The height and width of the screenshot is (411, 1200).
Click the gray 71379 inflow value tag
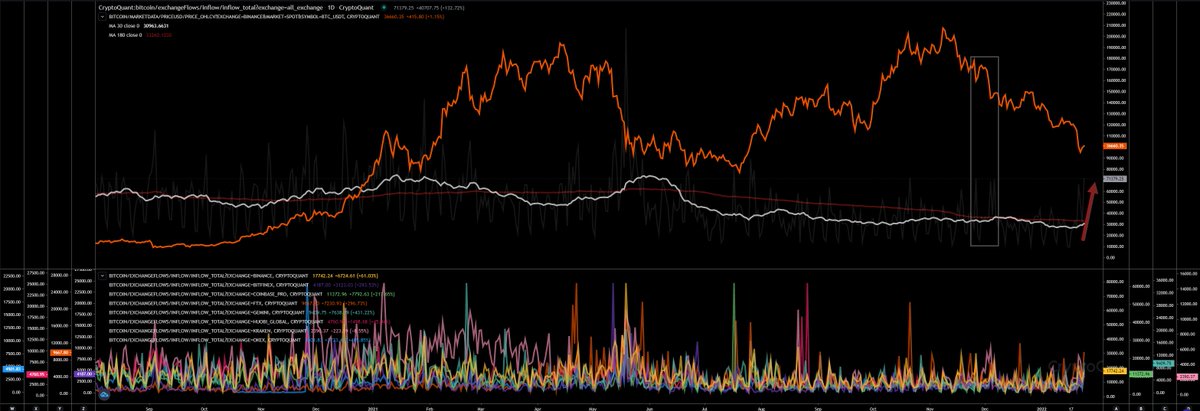(1115, 179)
